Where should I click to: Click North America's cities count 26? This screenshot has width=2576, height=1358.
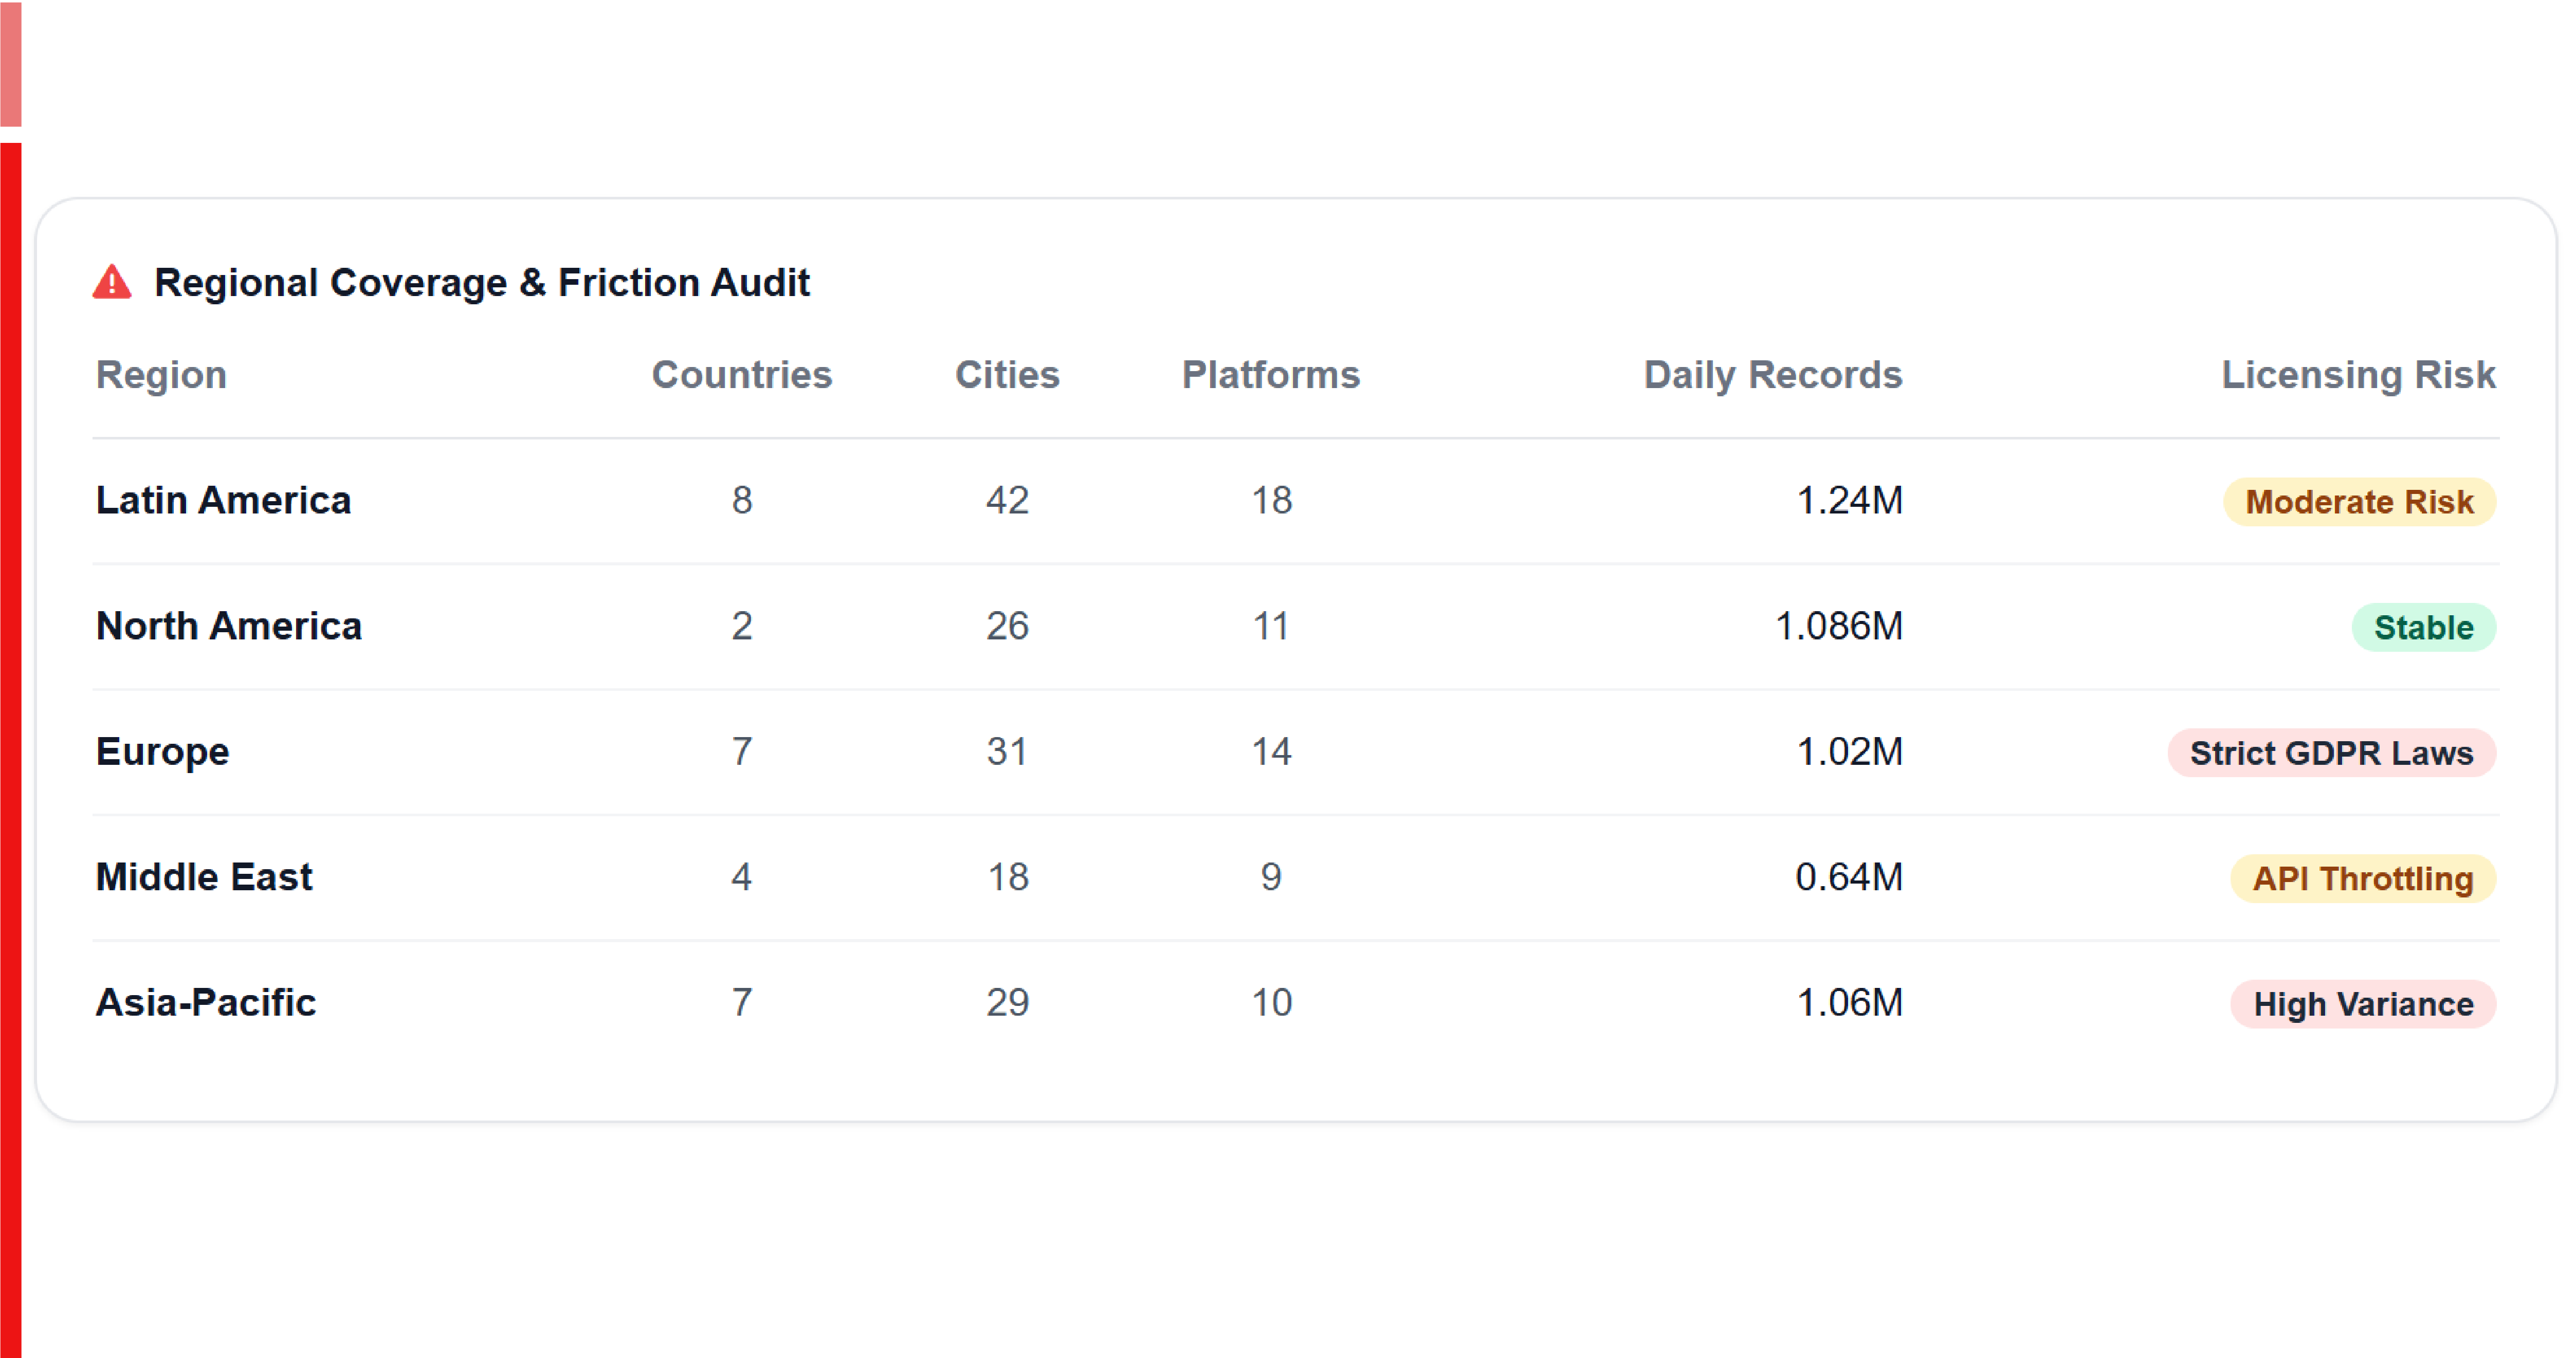pyautogui.click(x=1007, y=626)
